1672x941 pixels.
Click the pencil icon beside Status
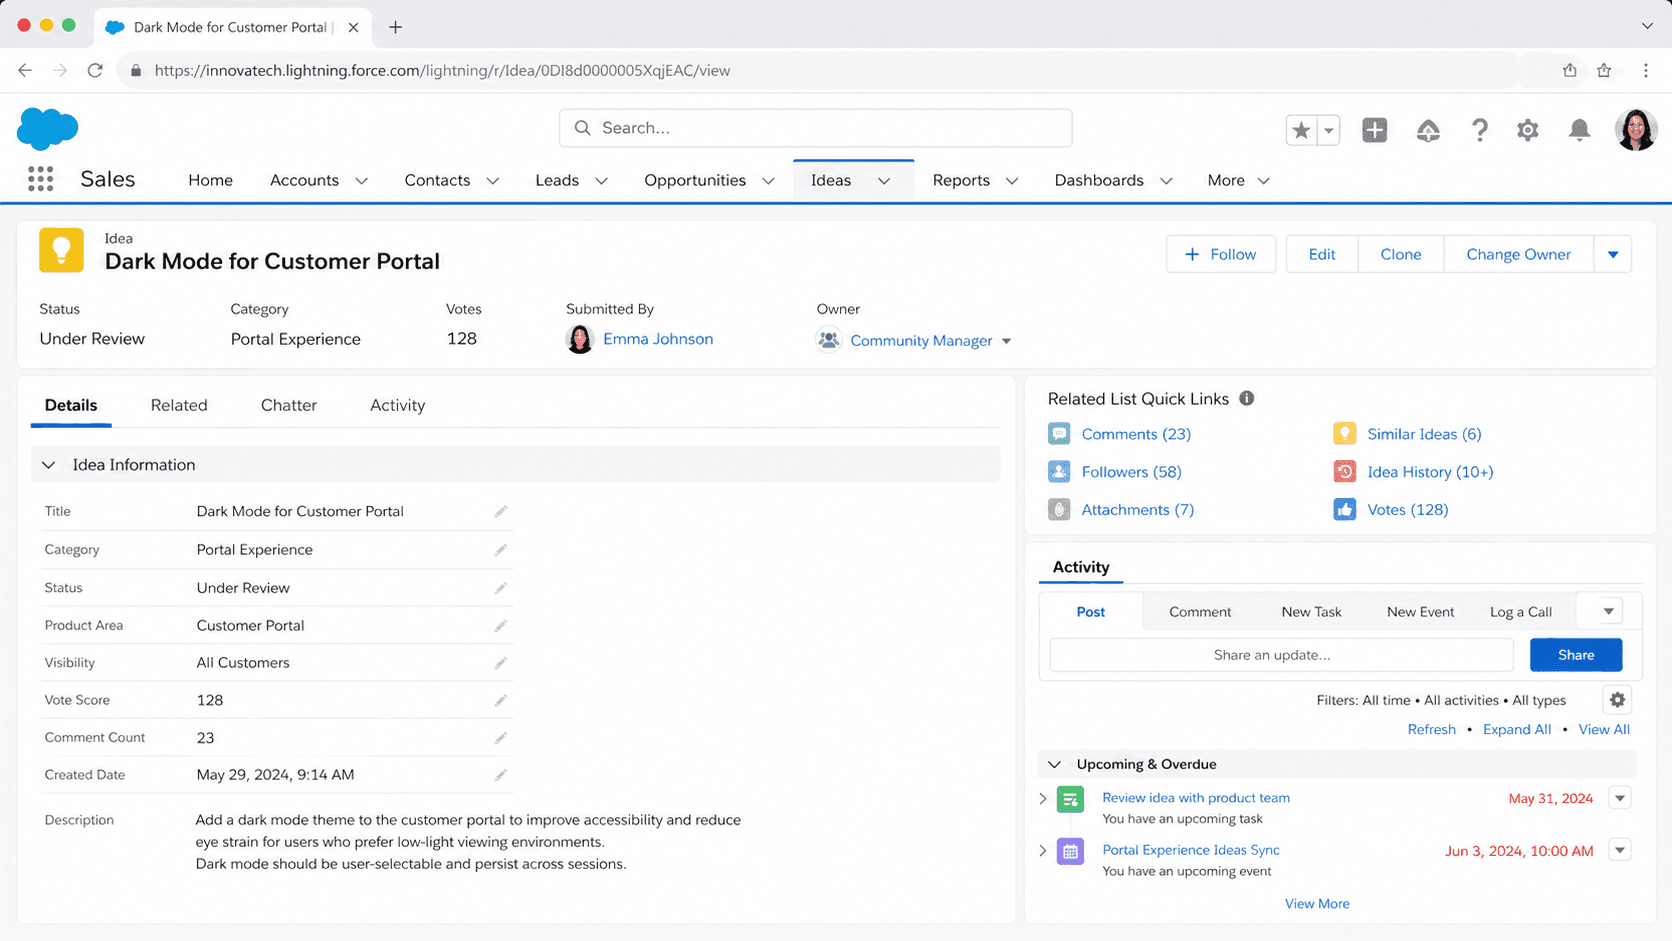pyautogui.click(x=501, y=588)
